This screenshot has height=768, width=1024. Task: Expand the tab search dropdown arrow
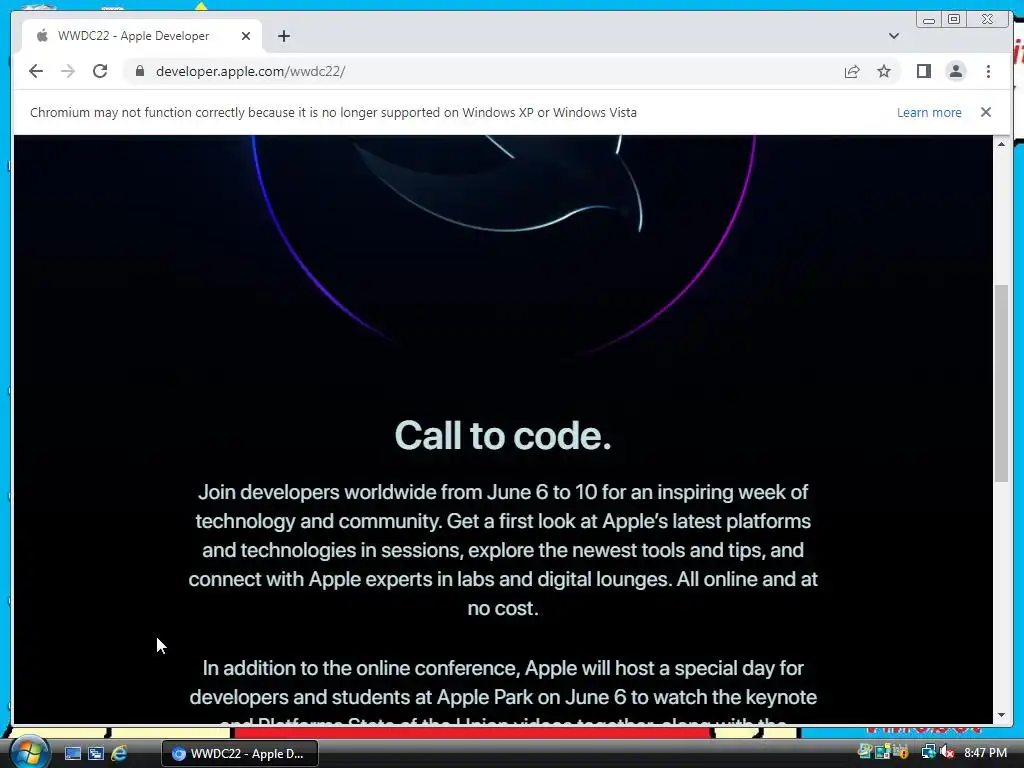(x=894, y=36)
